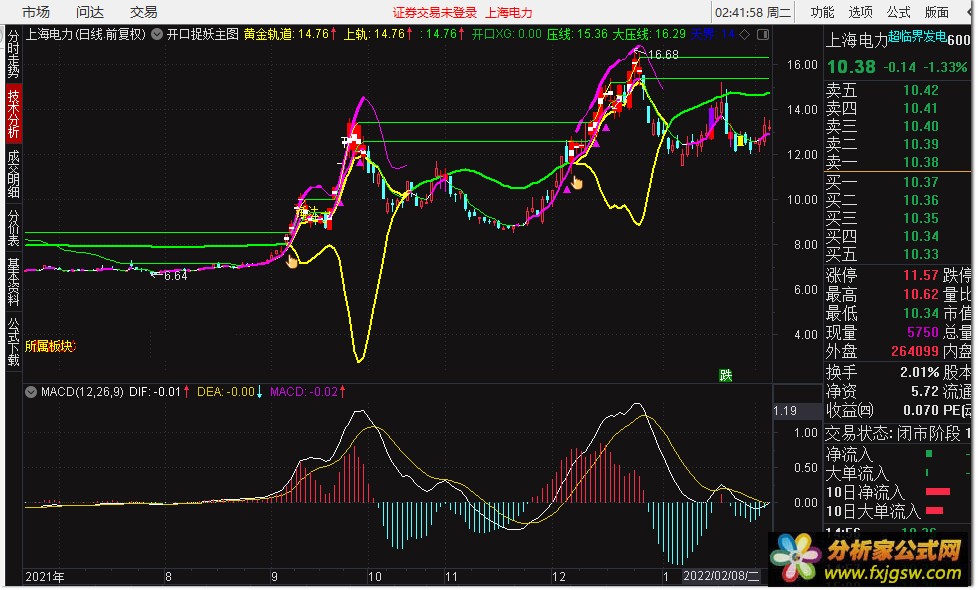The width and height of the screenshot is (978, 590).
Task: Click the 2022/02/08/二 date label
Action: pyautogui.click(x=721, y=576)
